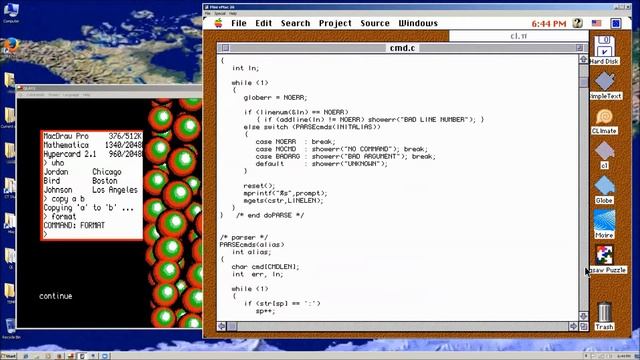The width and height of the screenshot is (640, 360).
Task: Select the Hard Disk desktop icon
Action: click(x=604, y=50)
